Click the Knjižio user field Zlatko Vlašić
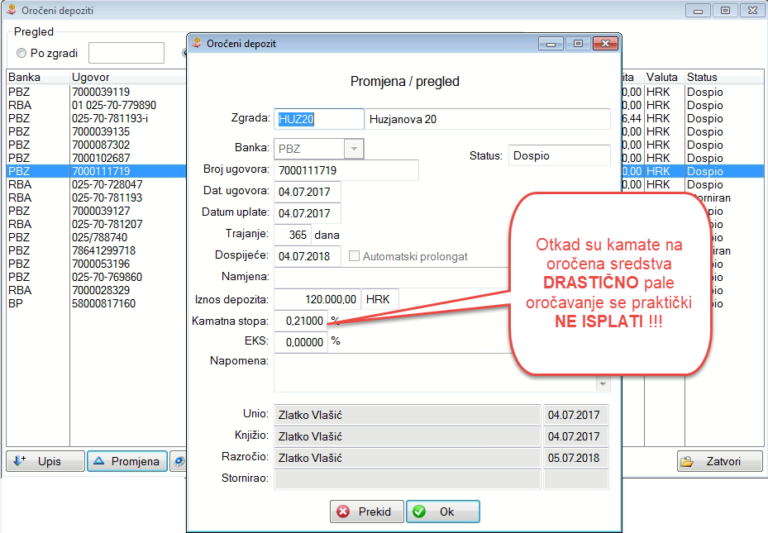The image size is (768, 533). coord(408,436)
